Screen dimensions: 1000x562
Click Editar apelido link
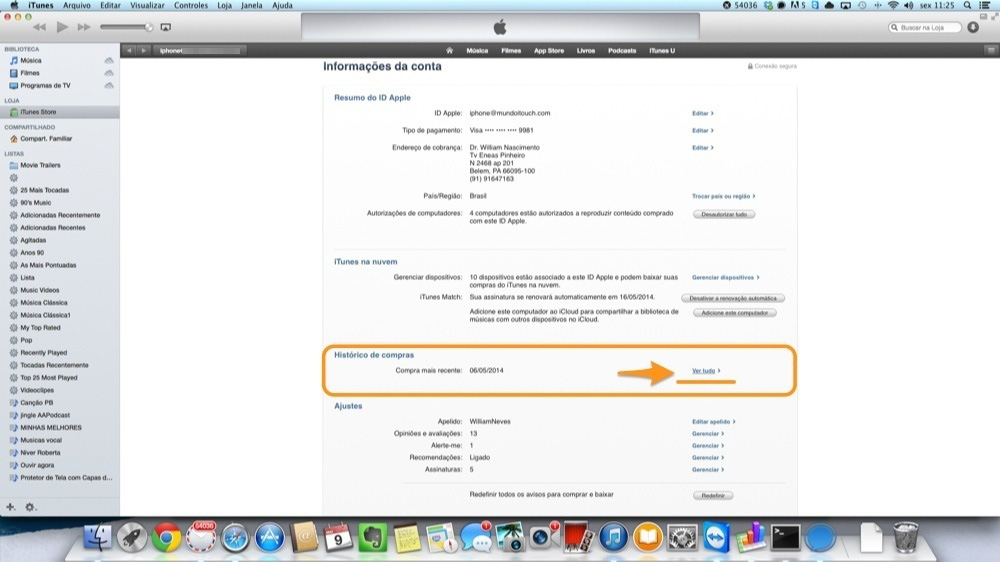click(x=713, y=422)
